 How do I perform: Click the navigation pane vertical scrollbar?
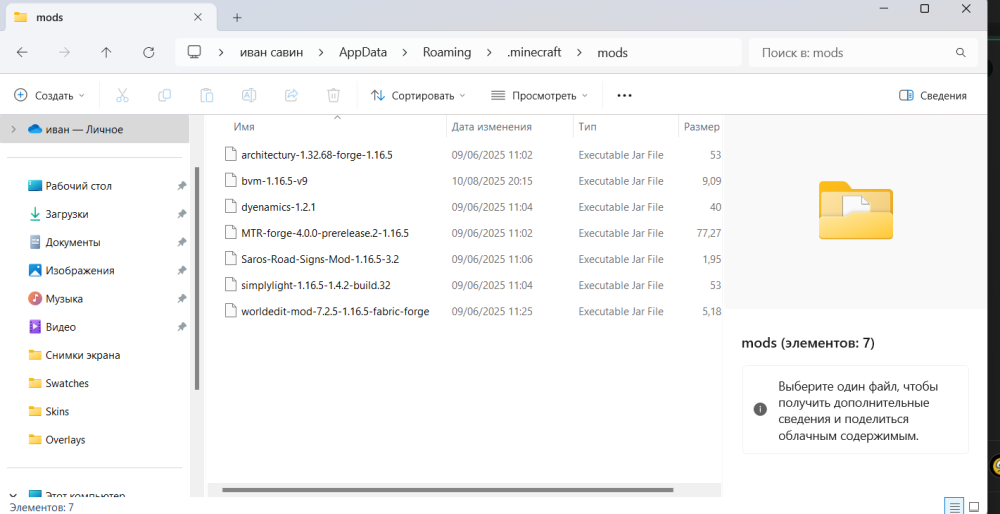197,279
